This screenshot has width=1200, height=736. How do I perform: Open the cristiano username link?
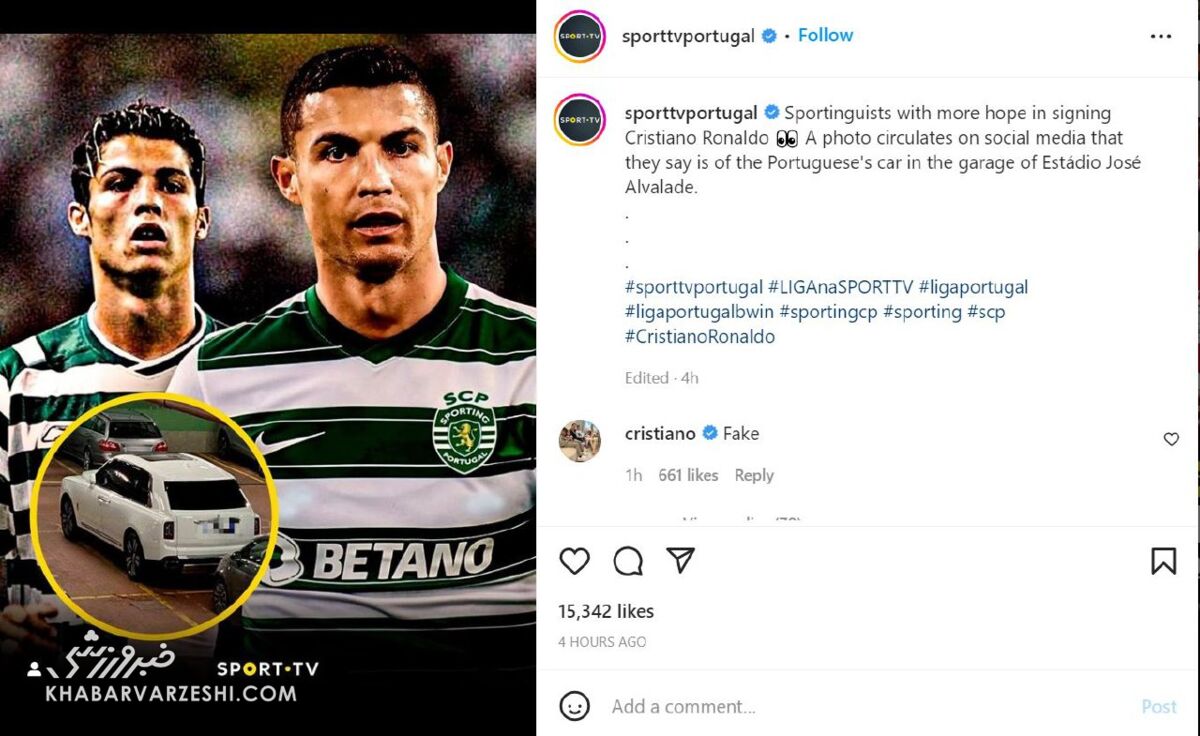(x=660, y=434)
